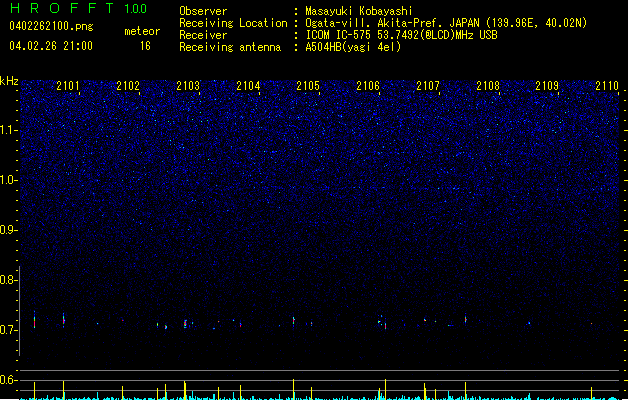Click the 2107 time axis marker
The height and width of the screenshot is (400, 629).
[428, 86]
